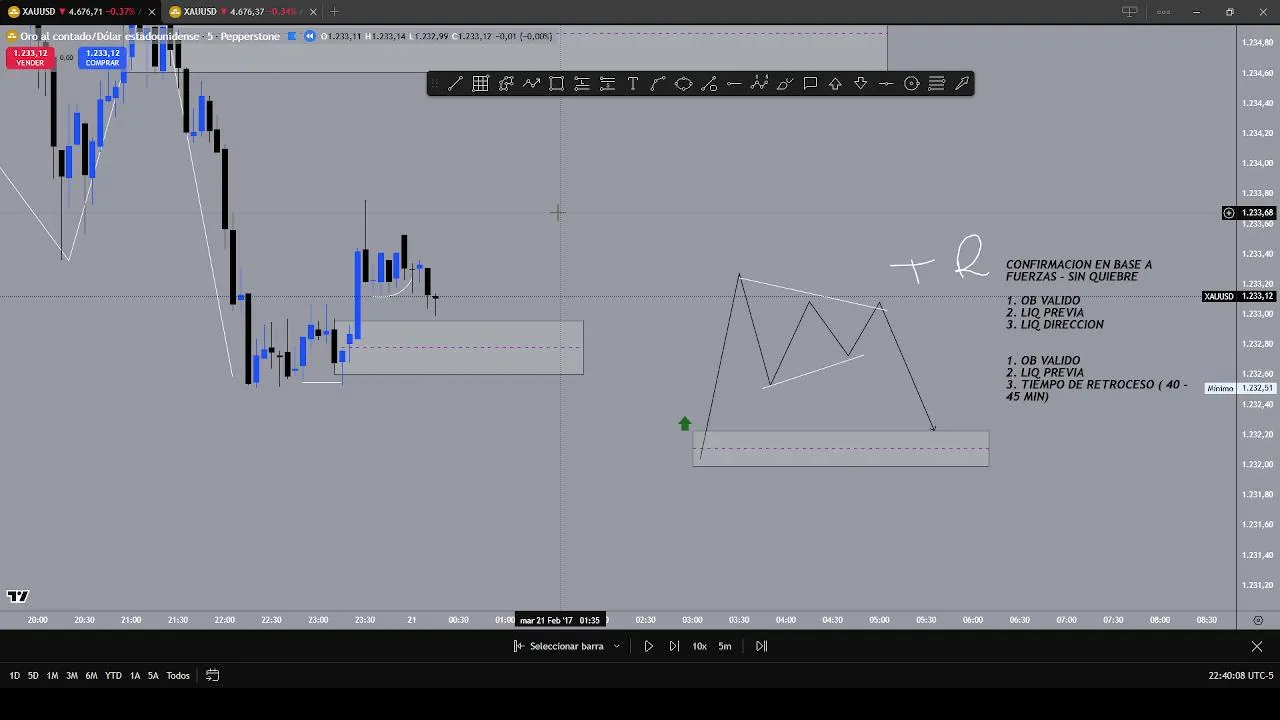Set range to 1M
1280x720 pixels.
52,676
